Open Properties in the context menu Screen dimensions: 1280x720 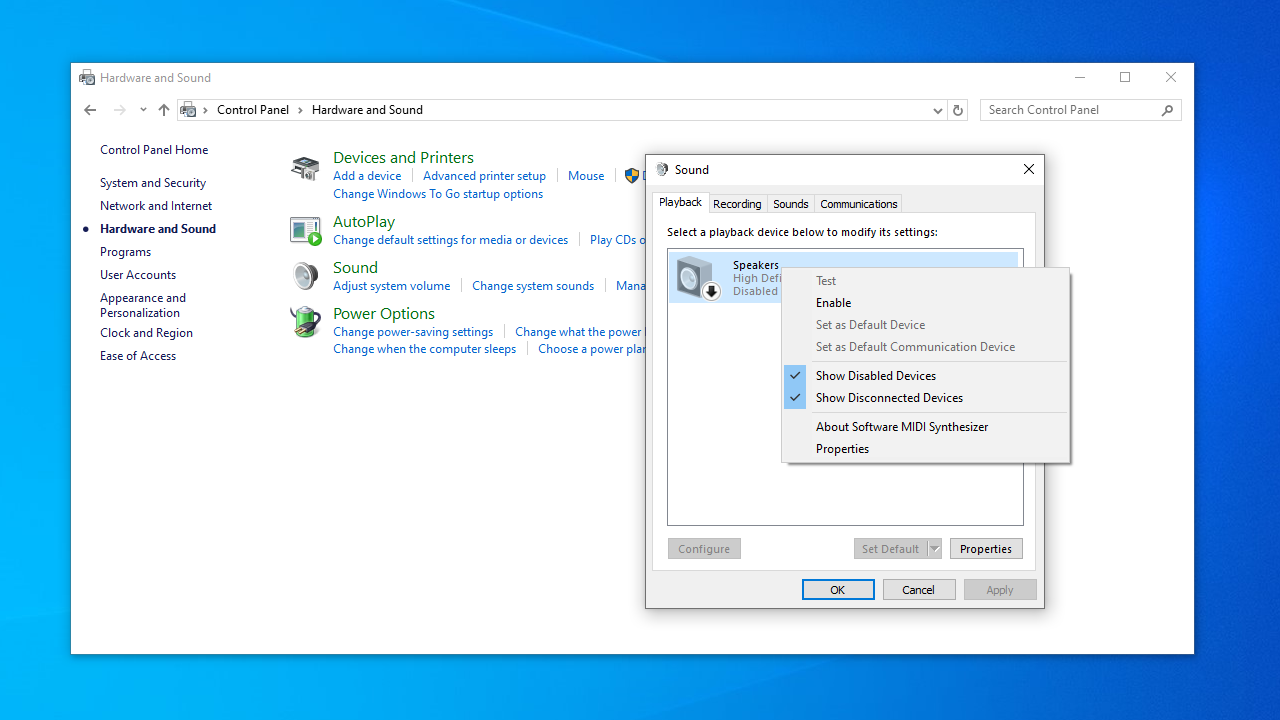pyautogui.click(x=842, y=449)
